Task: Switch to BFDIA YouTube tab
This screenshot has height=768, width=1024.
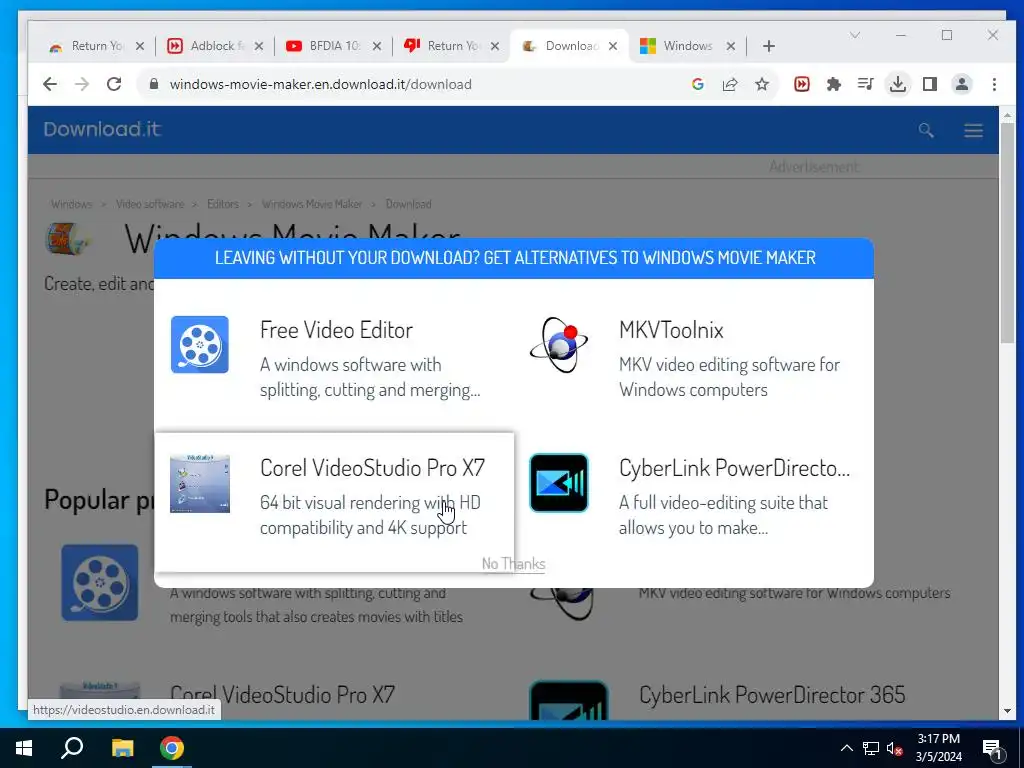Action: click(333, 46)
